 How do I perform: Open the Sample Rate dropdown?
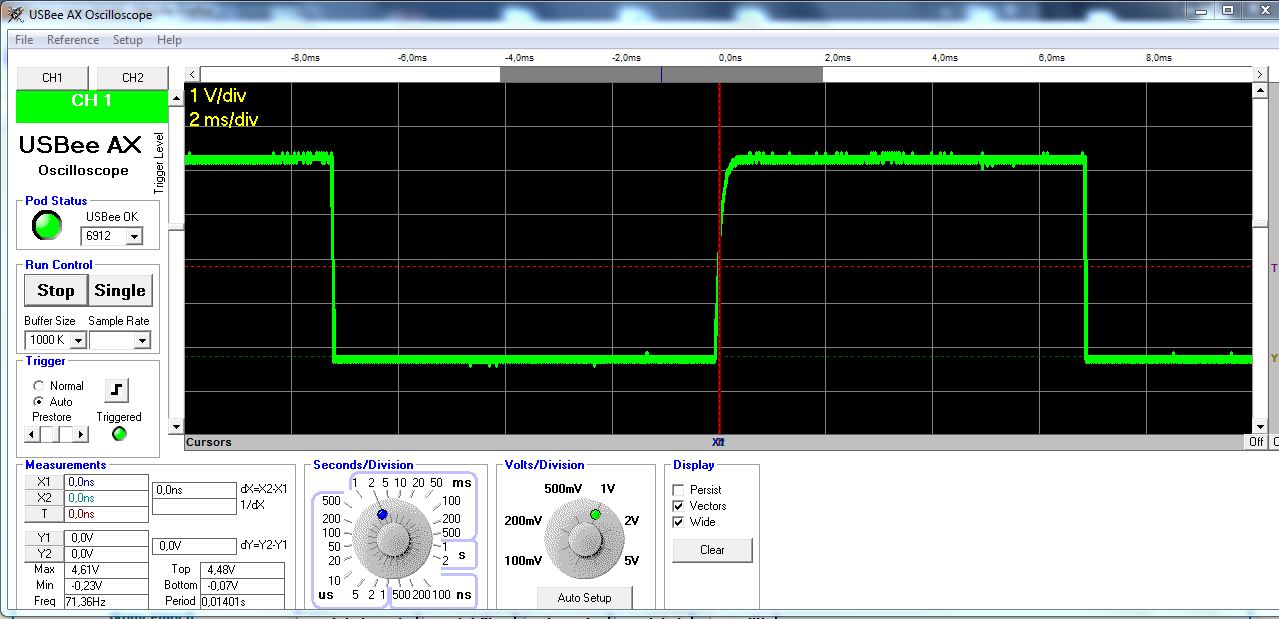pos(142,340)
